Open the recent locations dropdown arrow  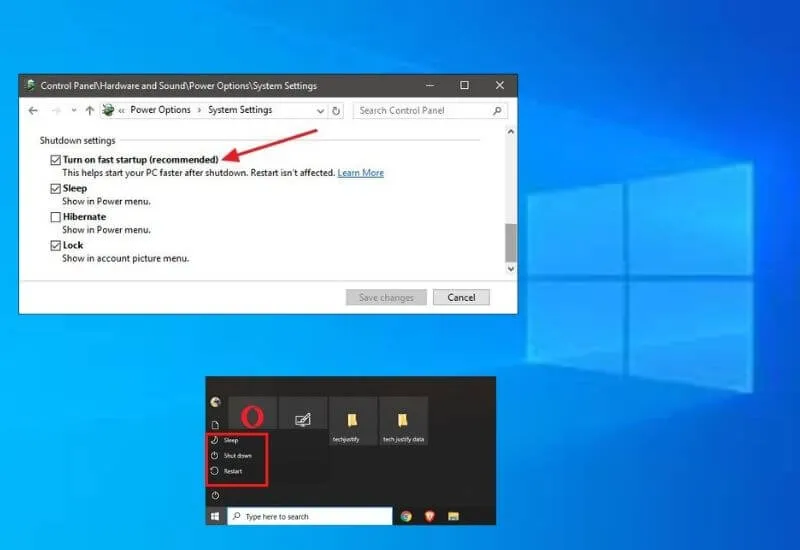pyautogui.click(x=74, y=111)
